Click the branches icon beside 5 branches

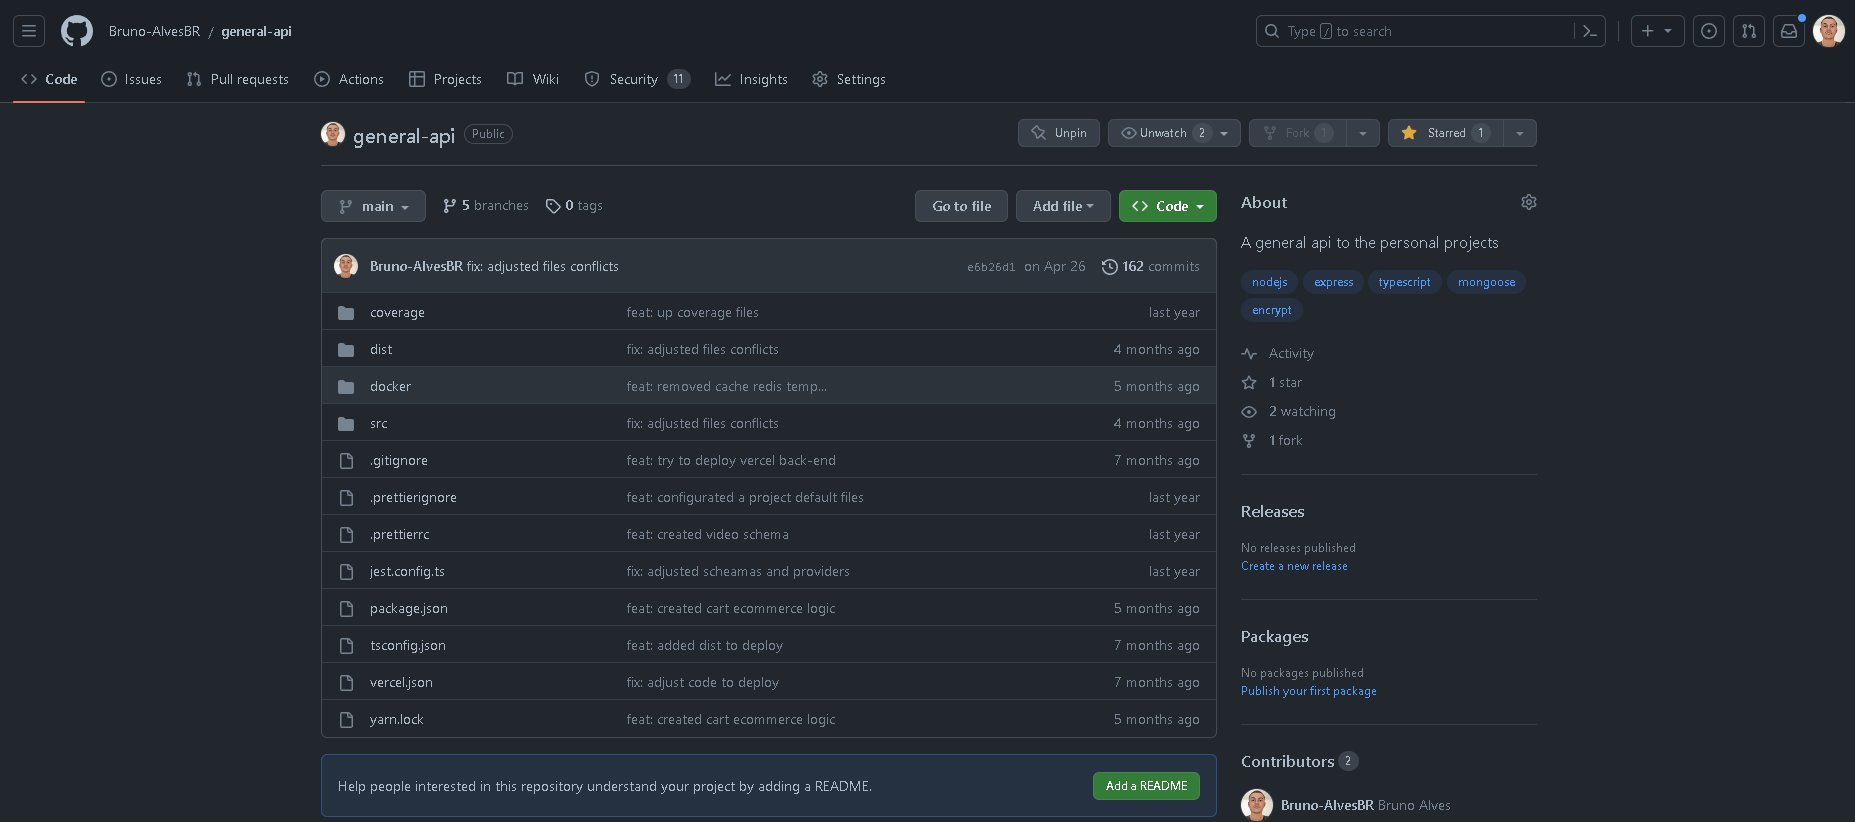click(450, 206)
